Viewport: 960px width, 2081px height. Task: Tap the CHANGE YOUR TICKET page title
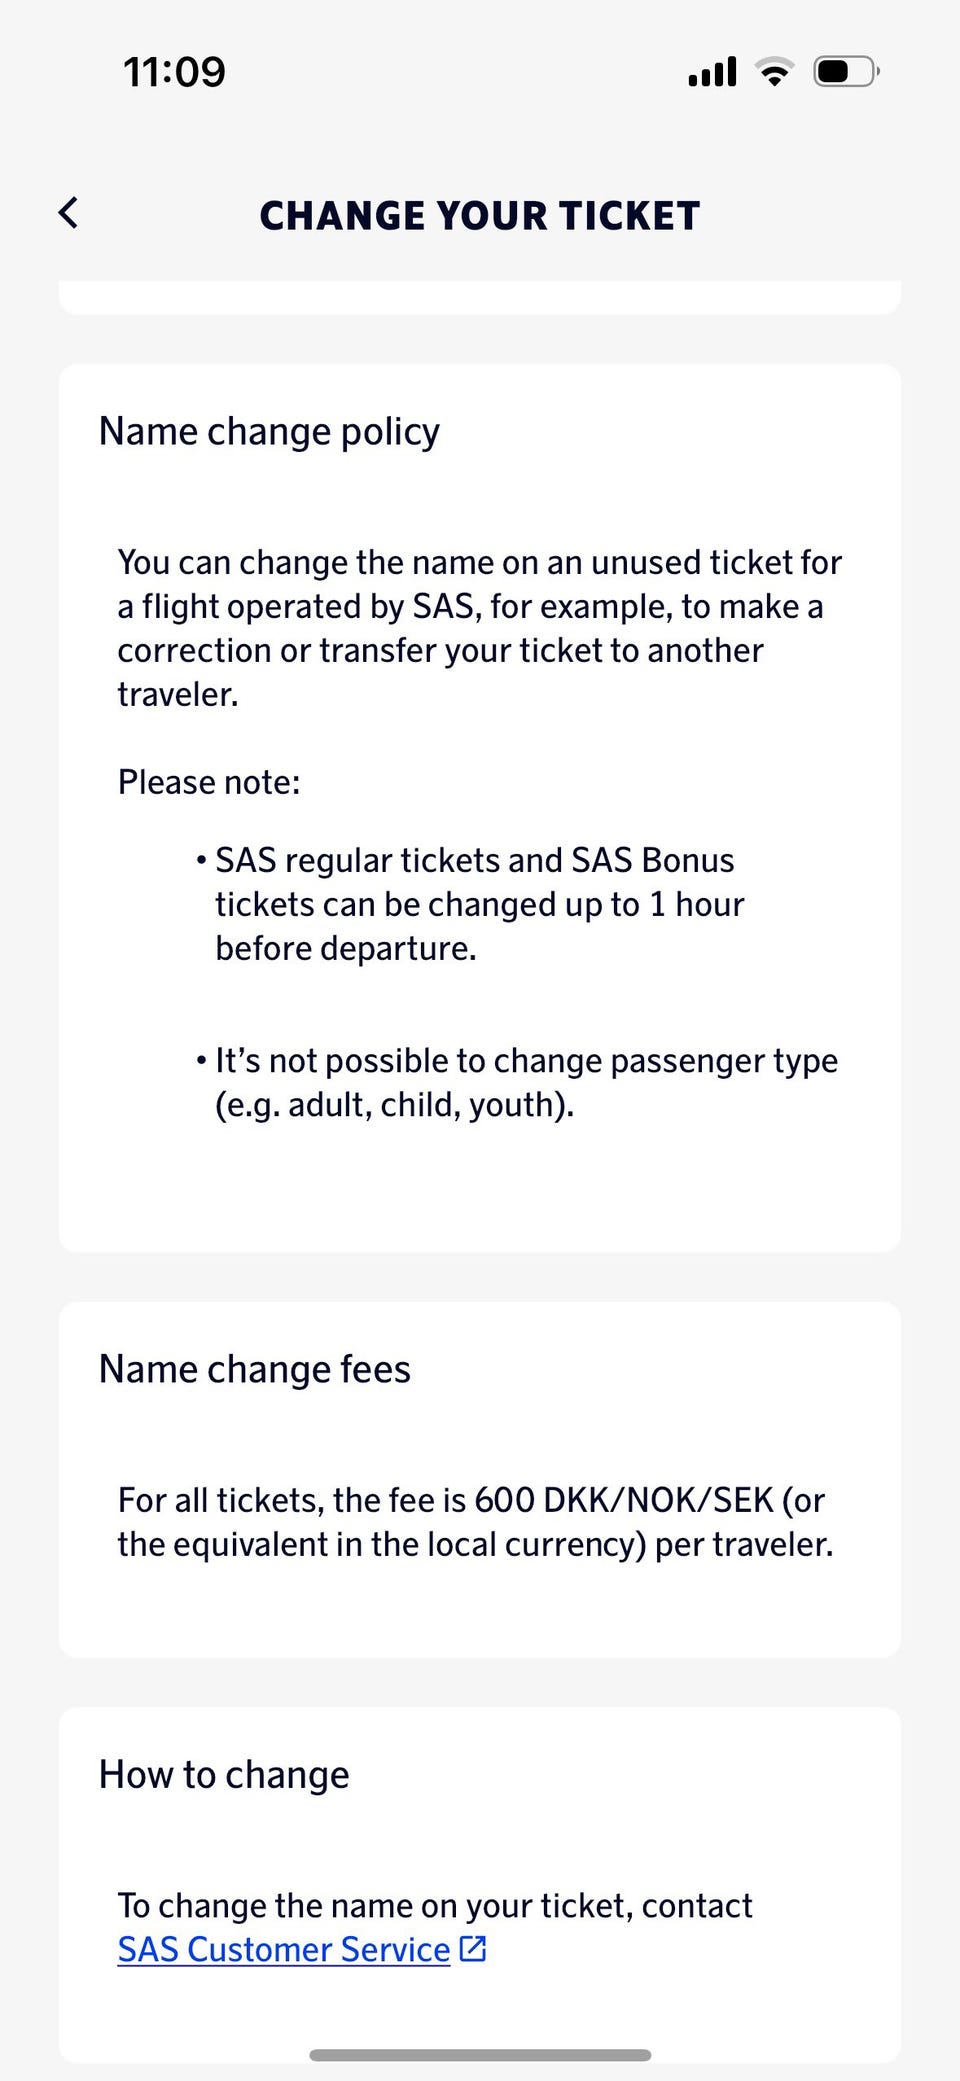480,216
